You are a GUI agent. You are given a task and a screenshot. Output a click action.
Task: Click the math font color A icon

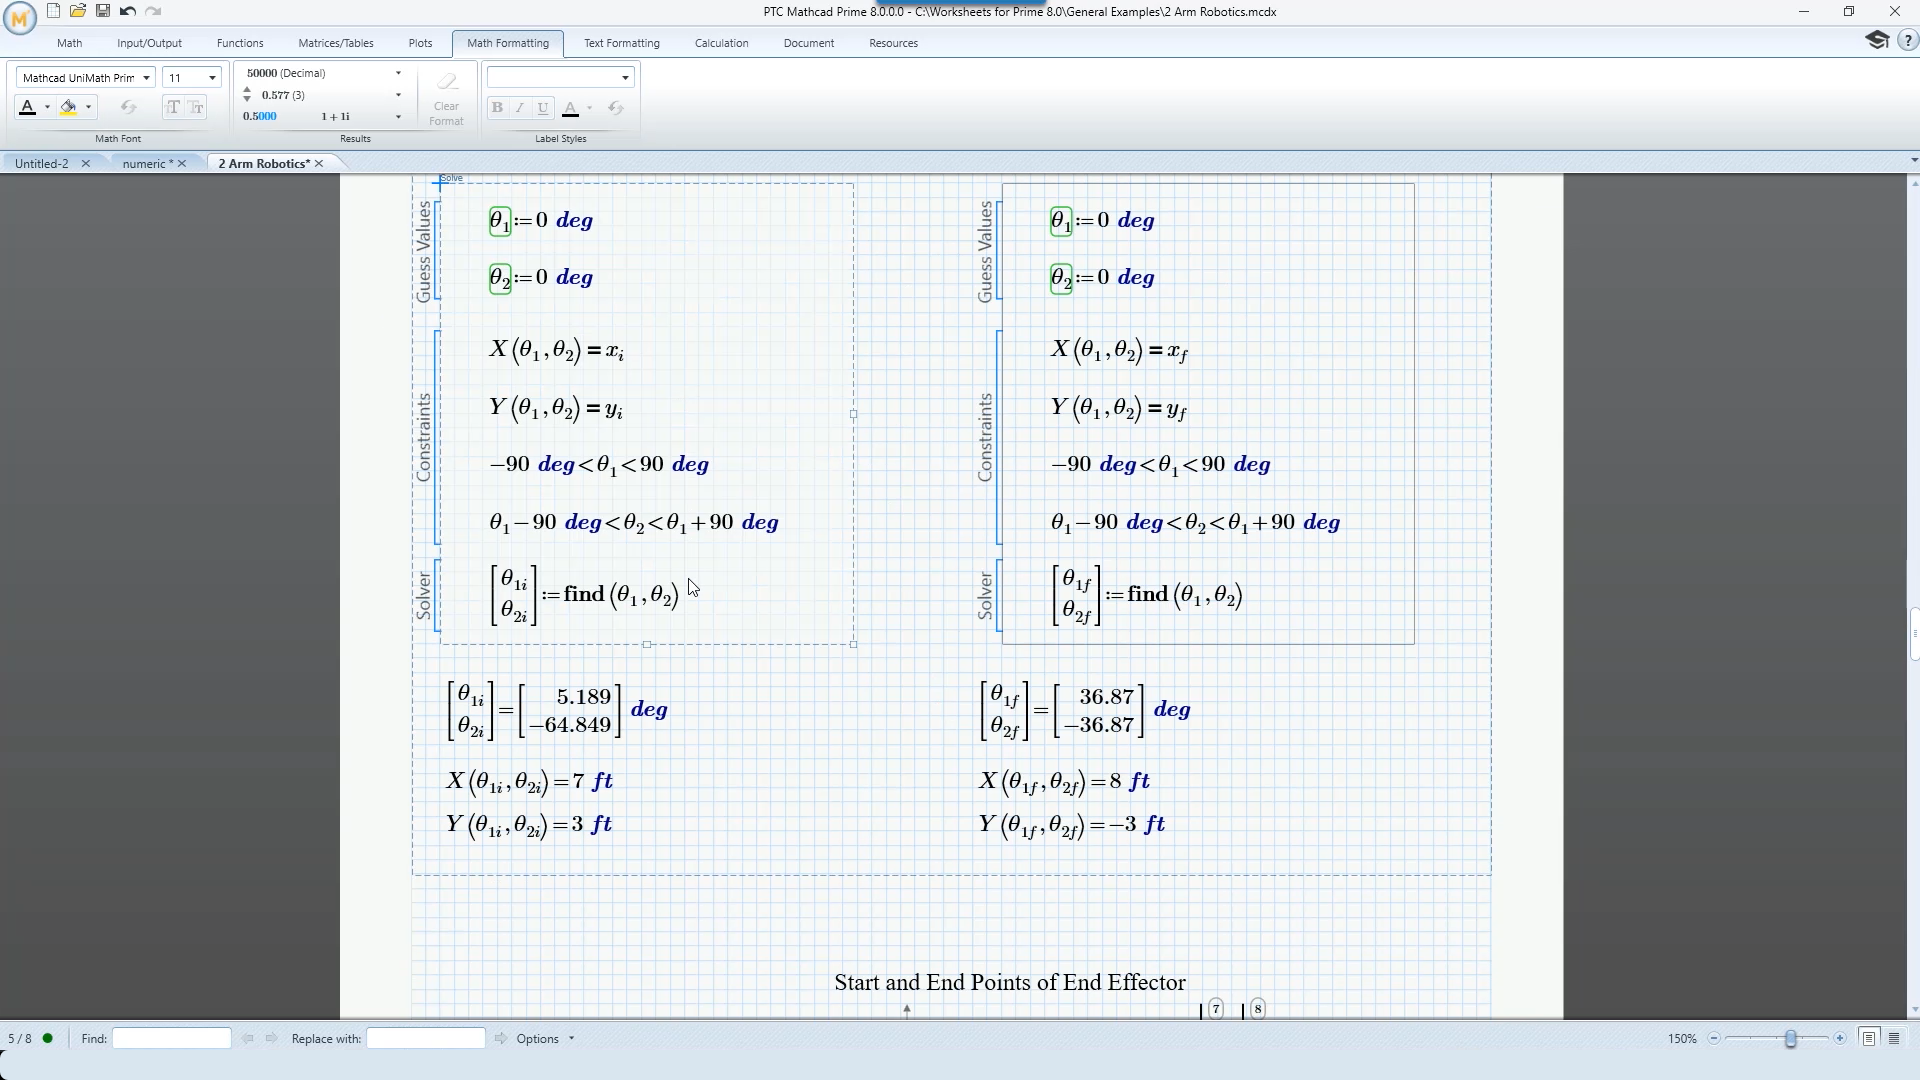click(x=28, y=107)
